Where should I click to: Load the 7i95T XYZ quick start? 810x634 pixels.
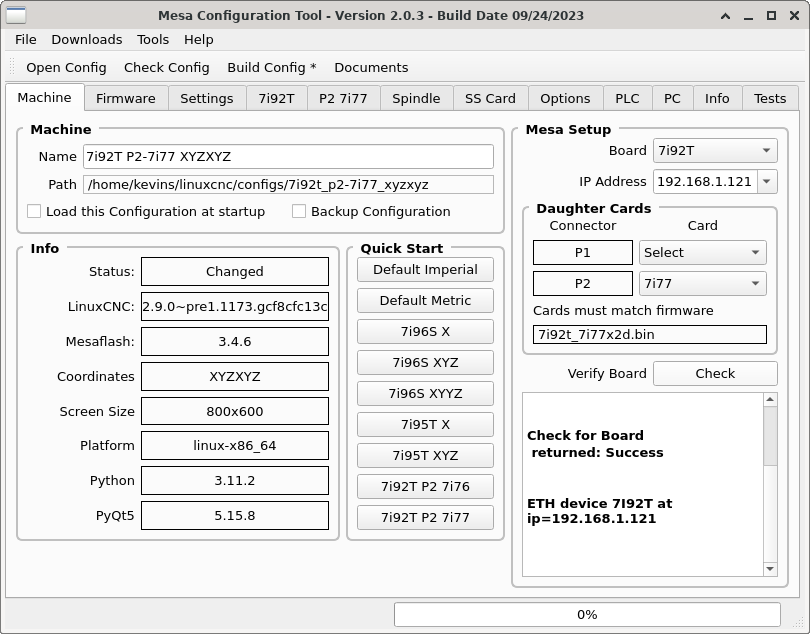(425, 456)
